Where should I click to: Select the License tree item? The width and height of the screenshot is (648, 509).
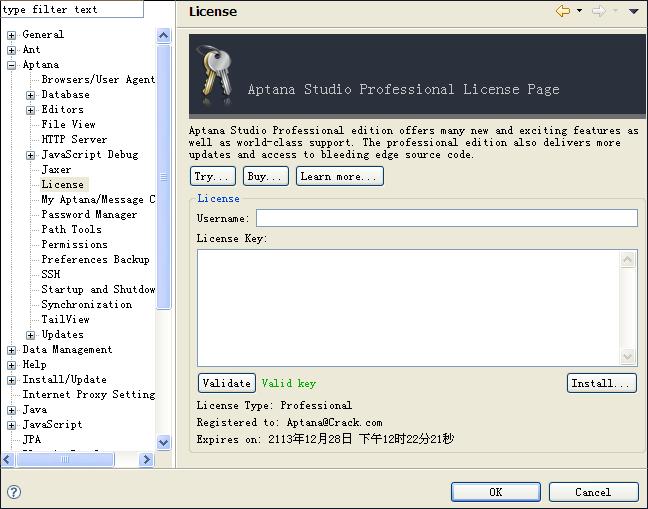62,184
